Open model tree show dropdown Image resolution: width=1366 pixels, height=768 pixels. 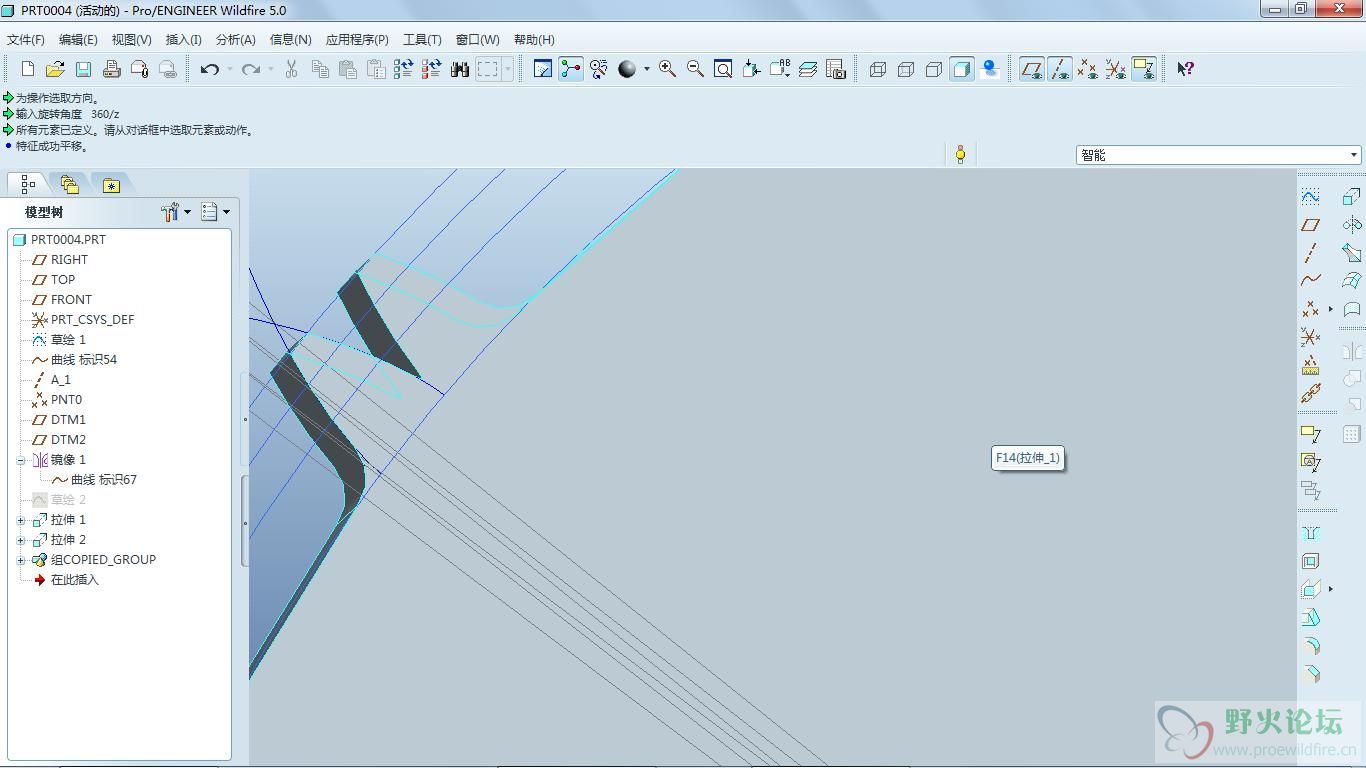point(215,212)
